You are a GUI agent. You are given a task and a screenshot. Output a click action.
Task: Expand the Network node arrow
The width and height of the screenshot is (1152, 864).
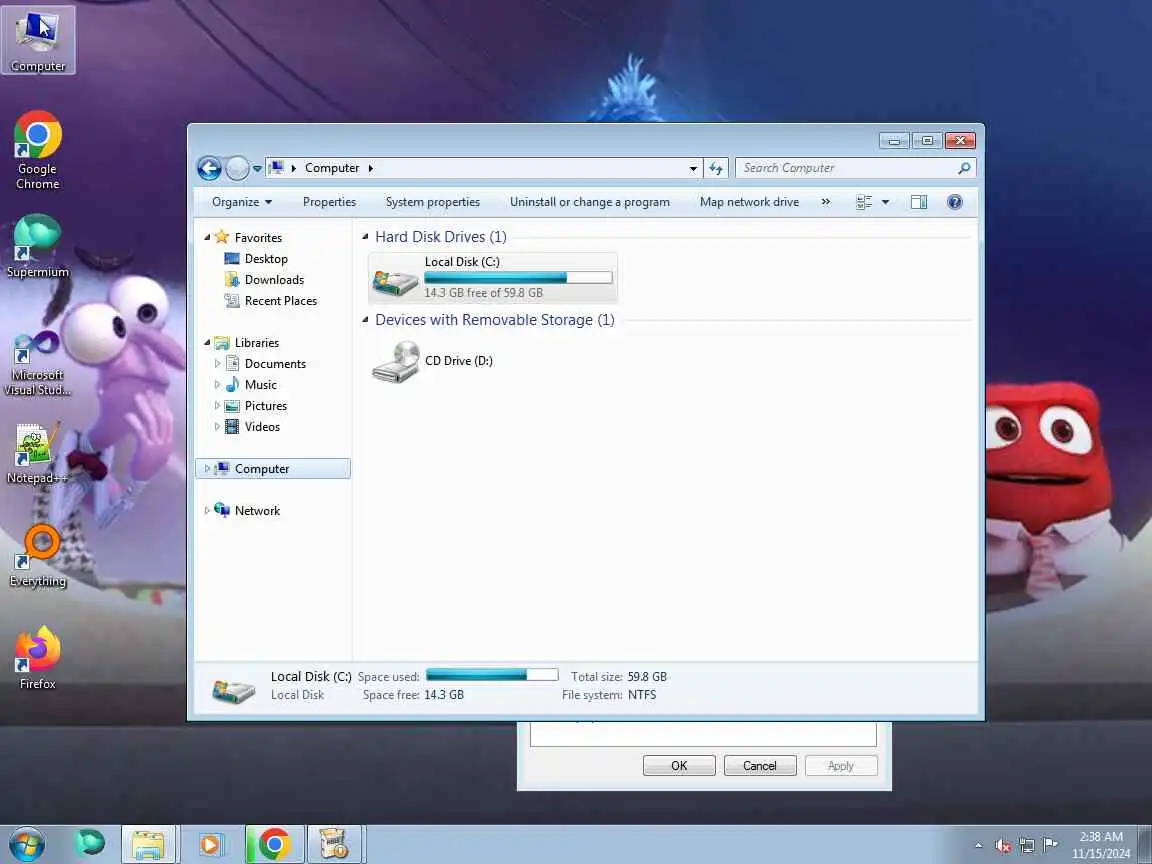click(x=207, y=511)
